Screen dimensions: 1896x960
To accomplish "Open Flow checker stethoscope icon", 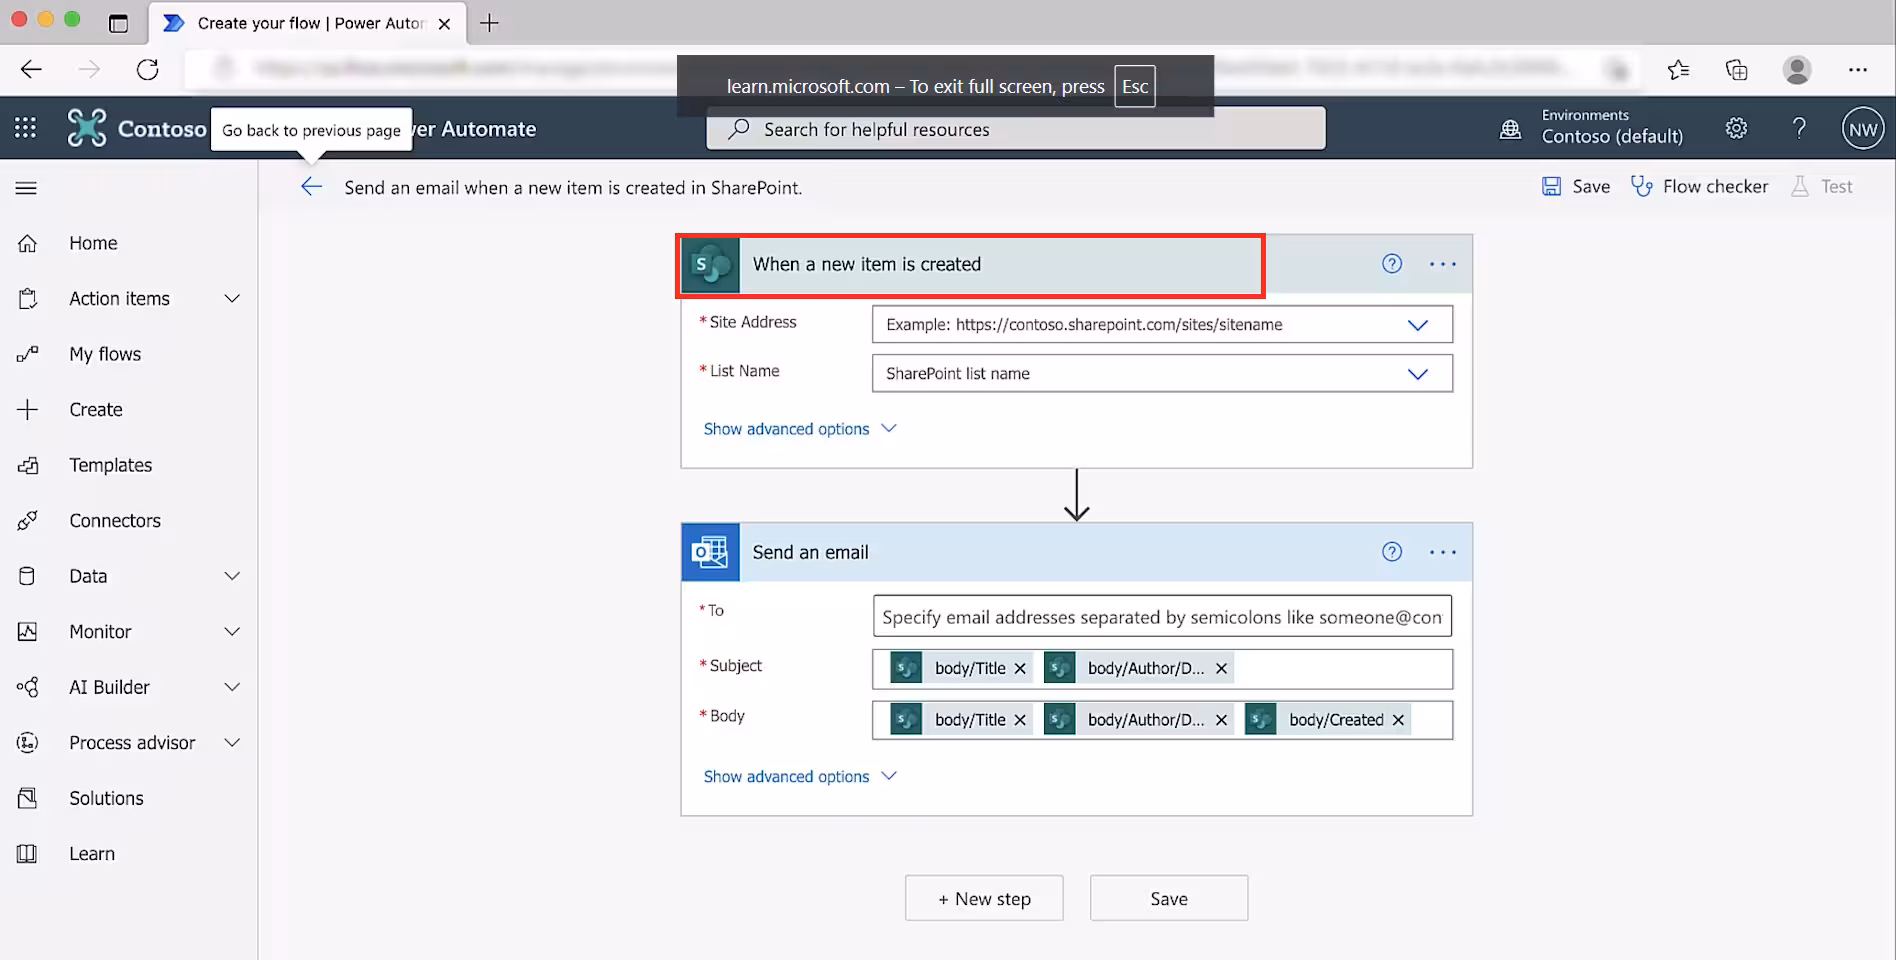I will tap(1641, 186).
